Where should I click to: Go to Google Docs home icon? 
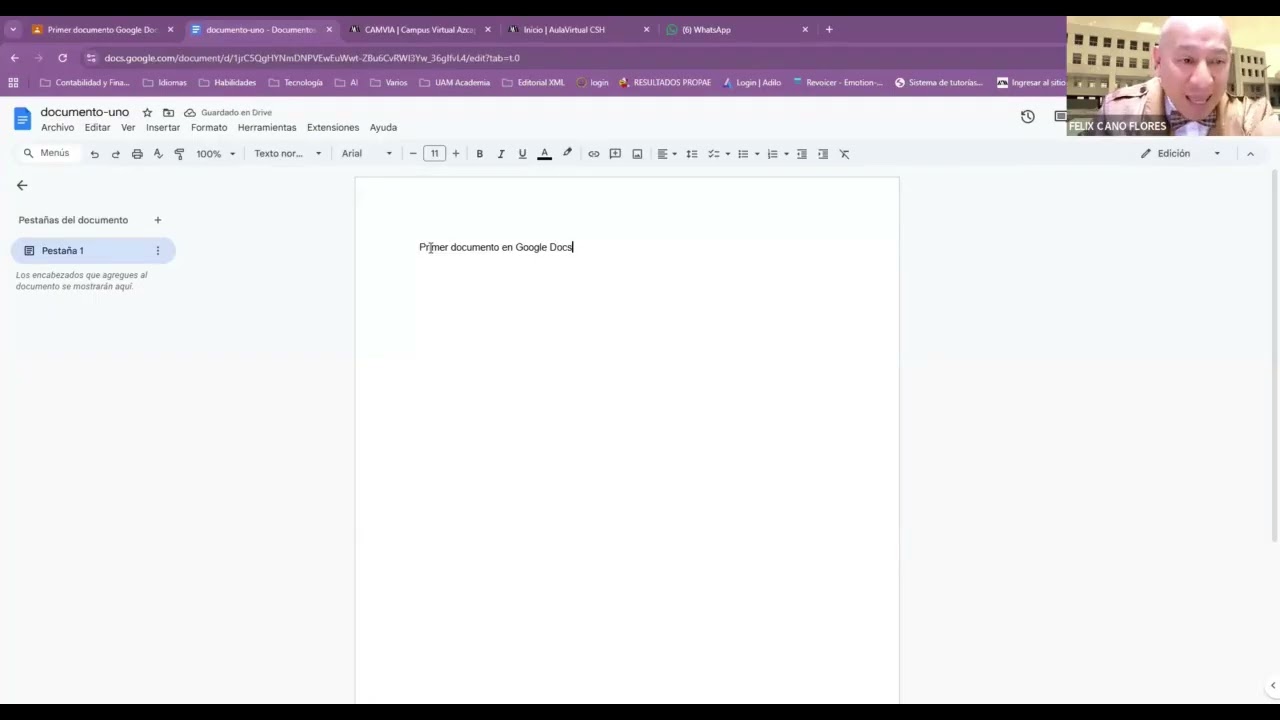(x=22, y=120)
